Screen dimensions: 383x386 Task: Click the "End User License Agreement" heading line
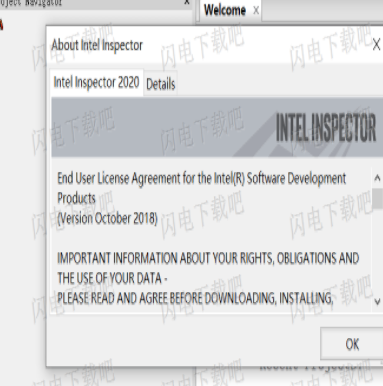202,179
